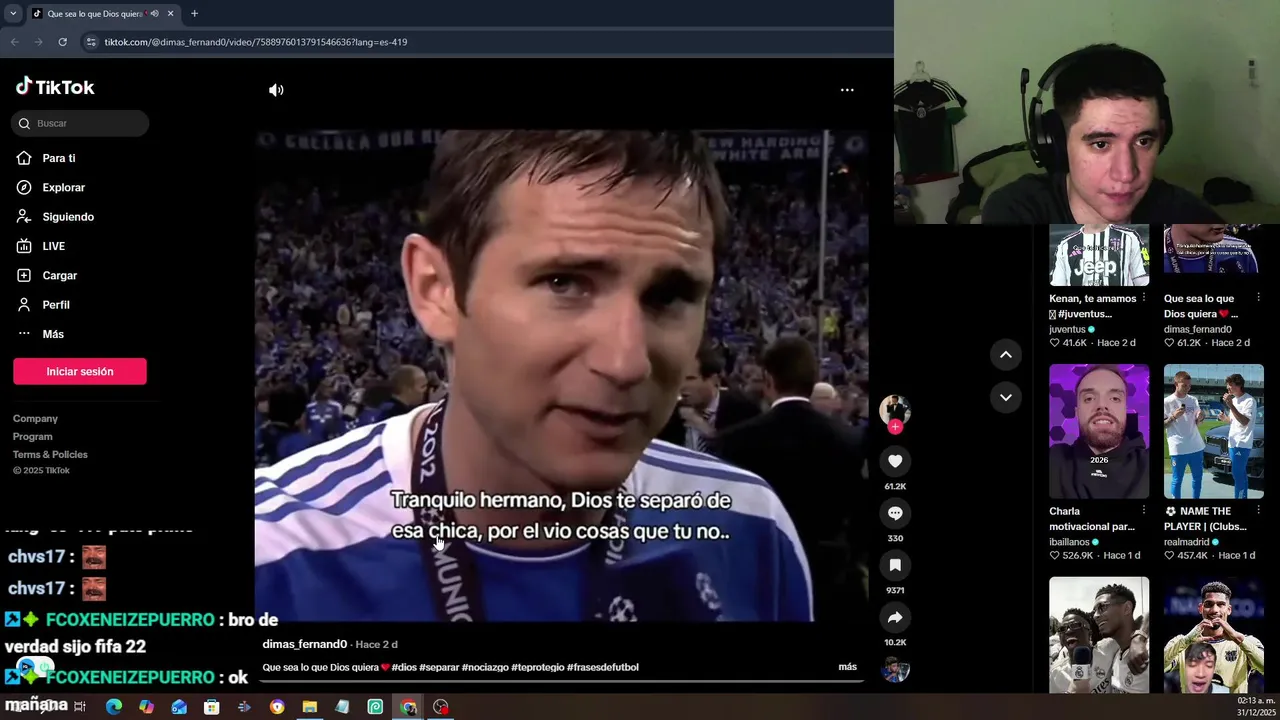This screenshot has height=720, width=1280.
Task: Open the creator's avatar beside the video
Action: coord(895,409)
